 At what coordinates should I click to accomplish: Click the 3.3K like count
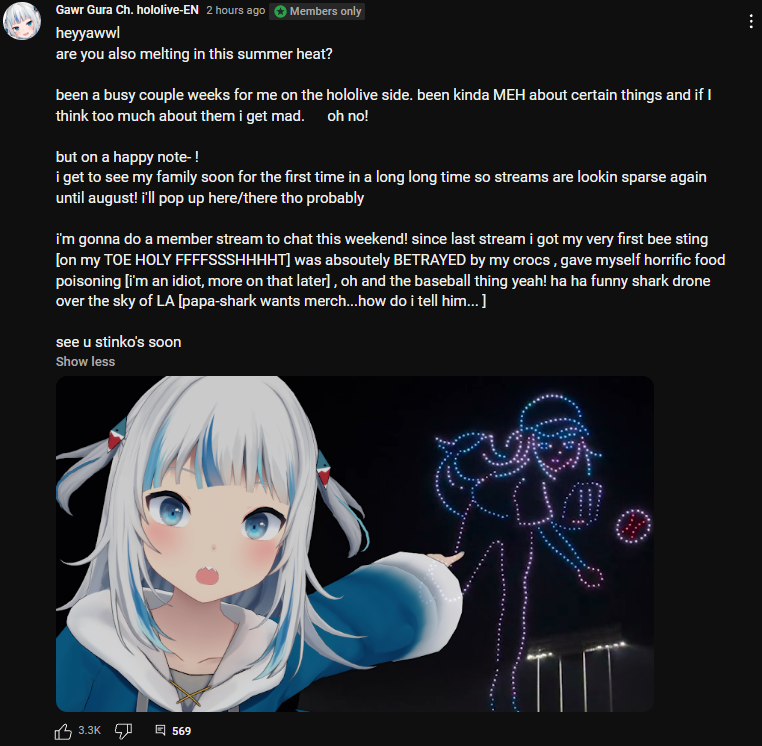89,730
